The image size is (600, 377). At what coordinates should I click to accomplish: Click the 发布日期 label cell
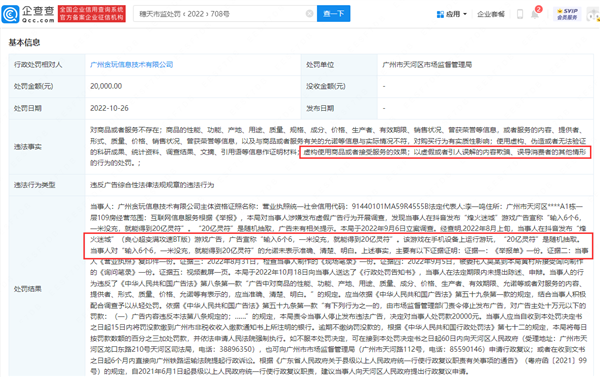339,108
